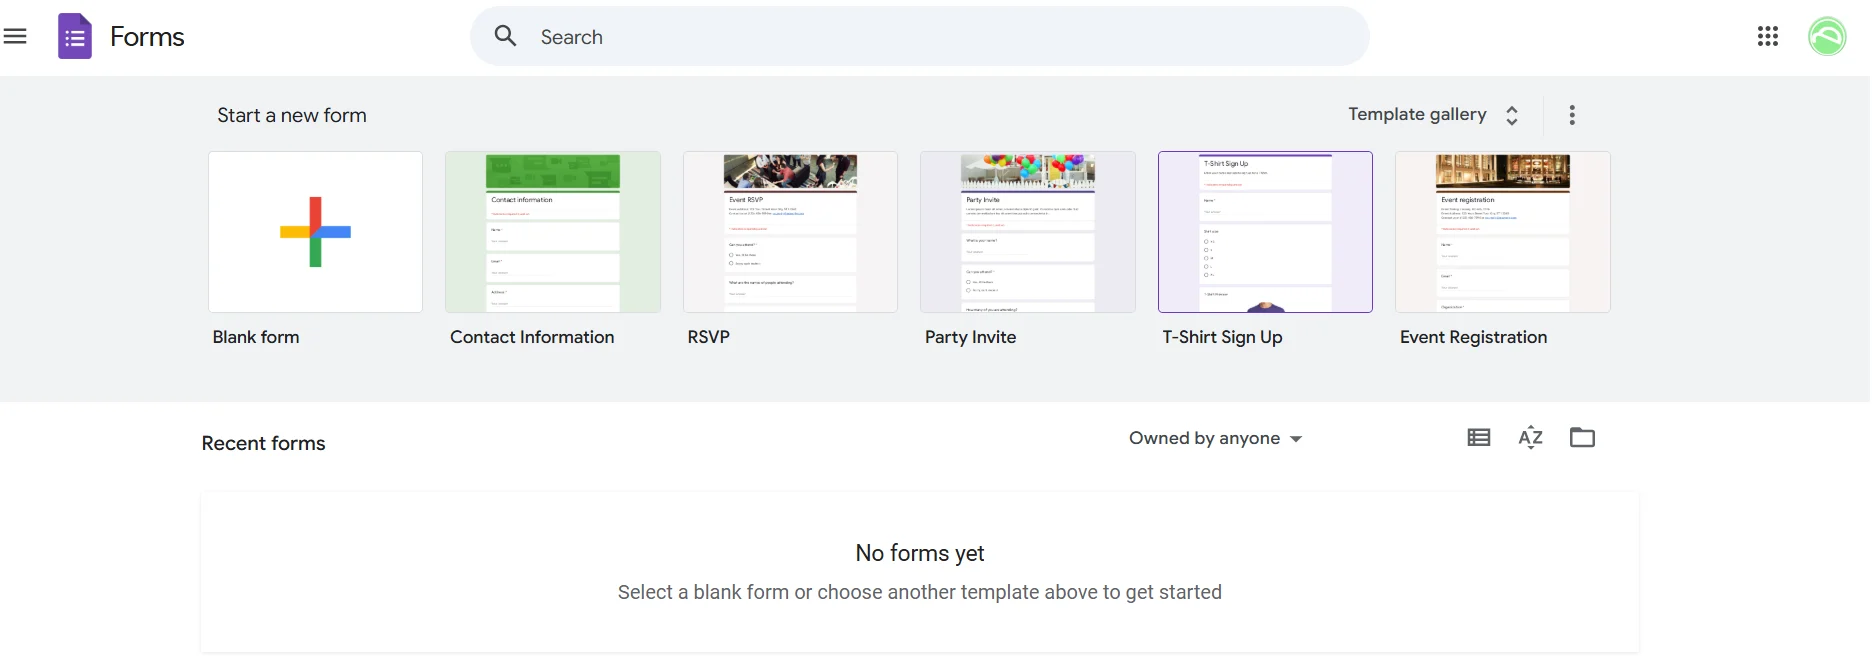
Task: Click the Event Registration label
Action: click(1473, 338)
